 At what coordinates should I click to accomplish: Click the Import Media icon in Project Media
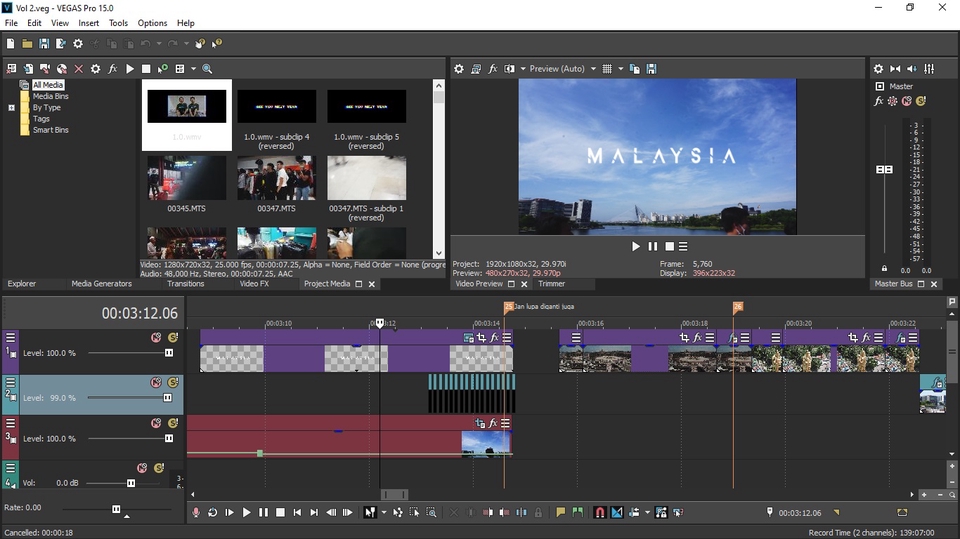[x=28, y=69]
